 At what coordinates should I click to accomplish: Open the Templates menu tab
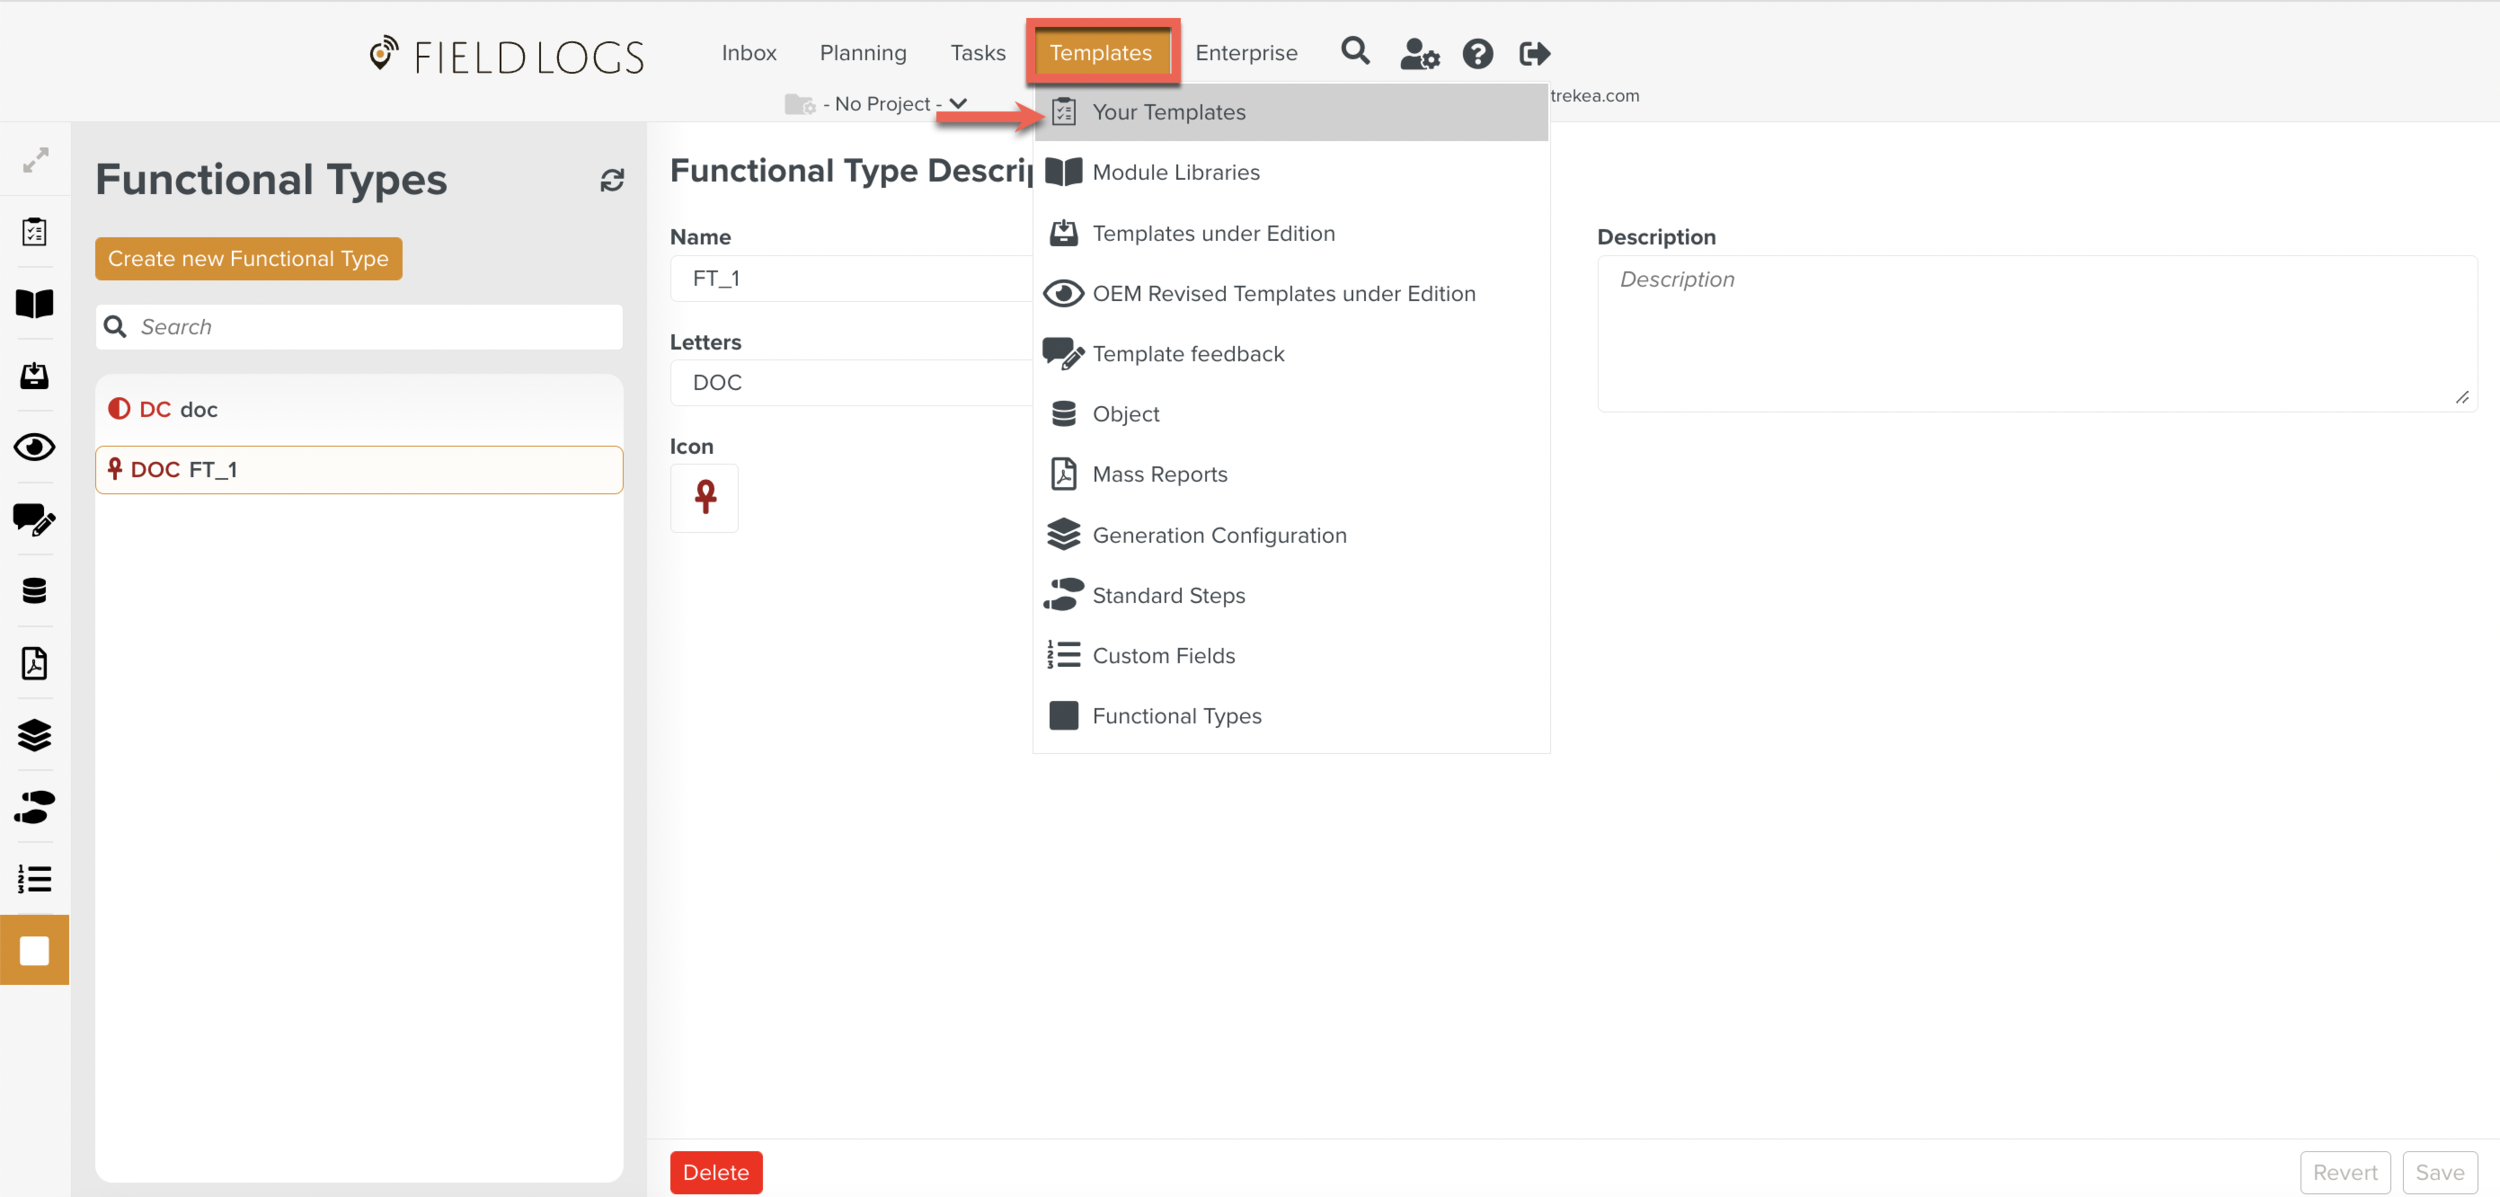[x=1100, y=53]
